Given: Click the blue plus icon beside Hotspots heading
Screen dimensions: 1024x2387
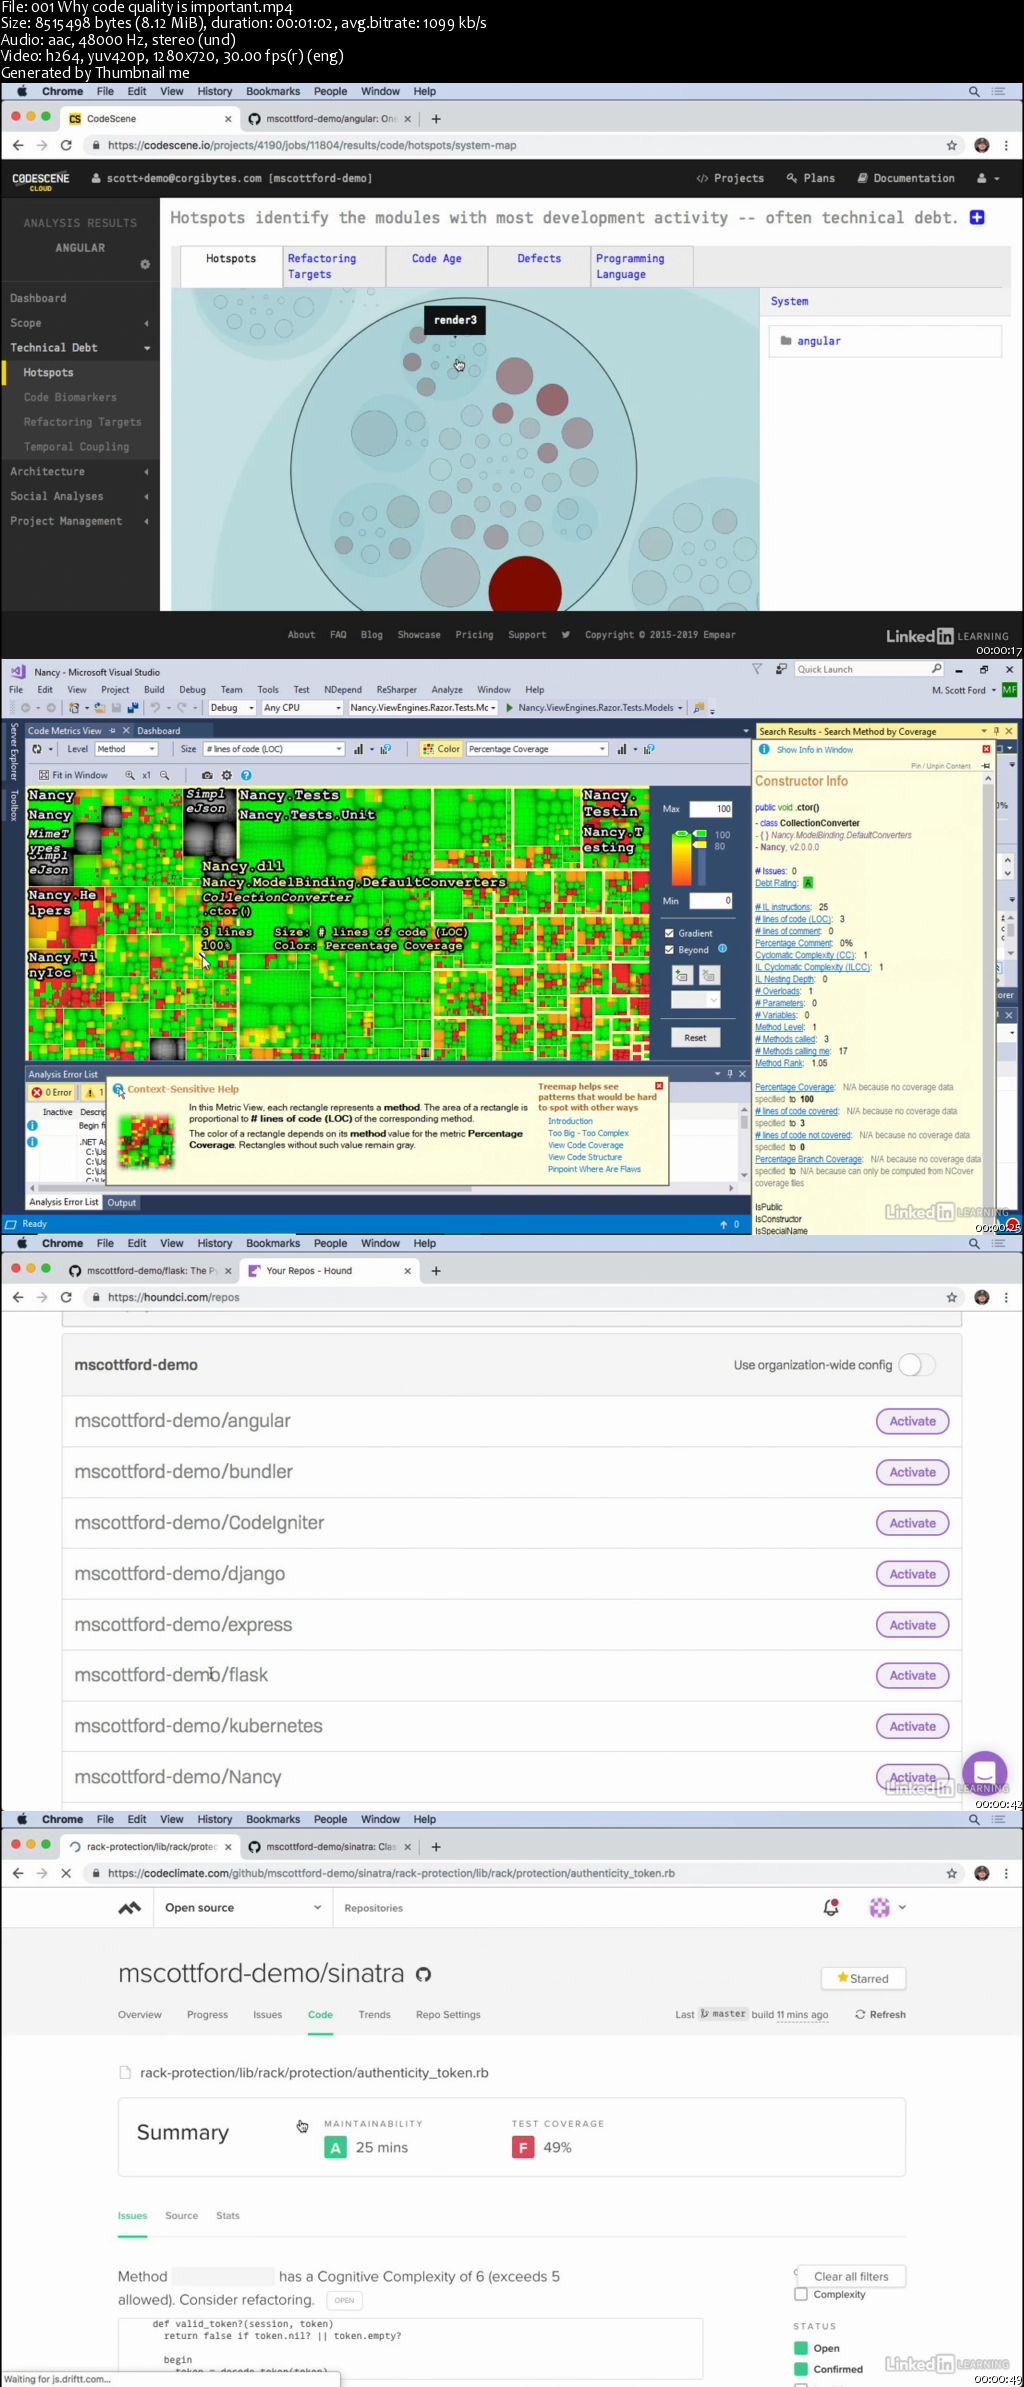Looking at the screenshot, I should [977, 217].
